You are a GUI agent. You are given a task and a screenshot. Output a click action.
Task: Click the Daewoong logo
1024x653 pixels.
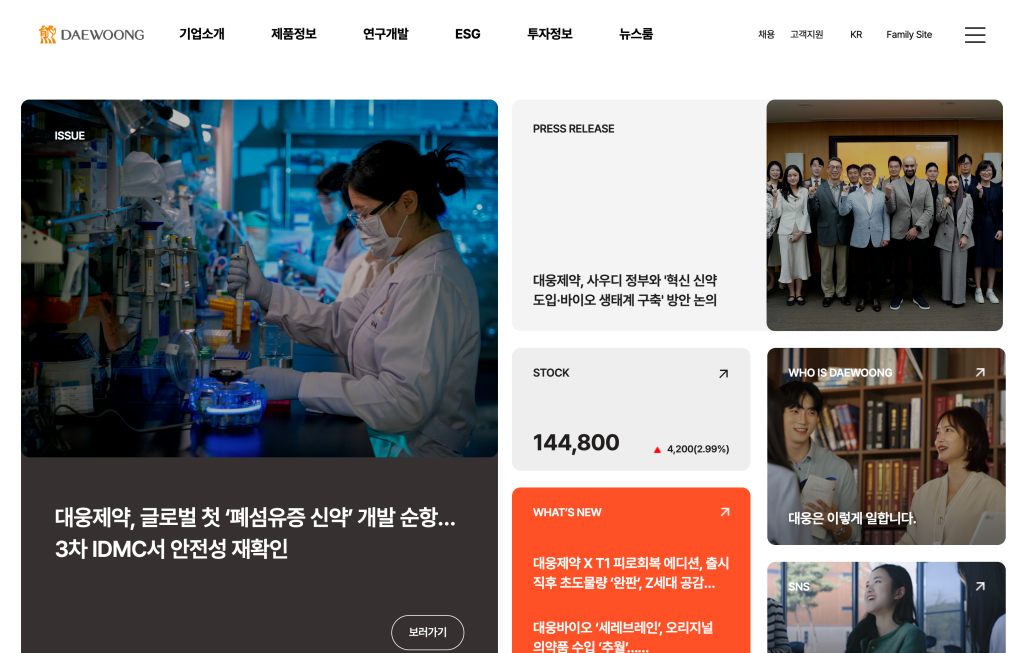91,35
